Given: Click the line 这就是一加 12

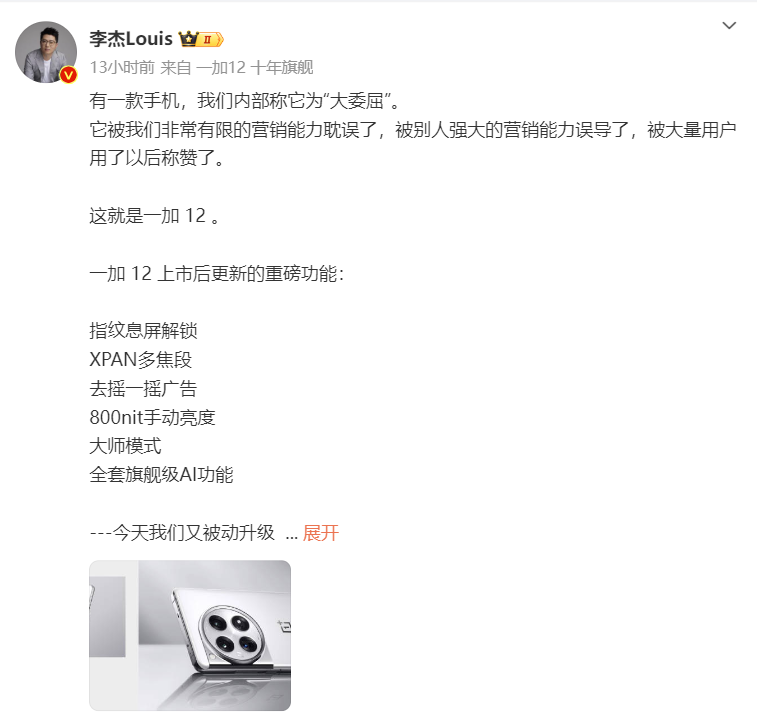Looking at the screenshot, I should pyautogui.click(x=155, y=216).
